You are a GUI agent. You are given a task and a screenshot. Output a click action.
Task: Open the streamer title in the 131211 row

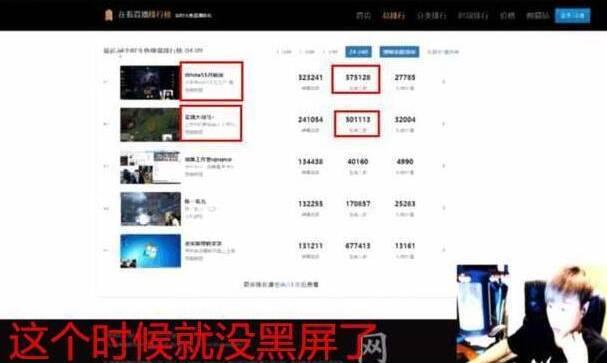point(203,243)
